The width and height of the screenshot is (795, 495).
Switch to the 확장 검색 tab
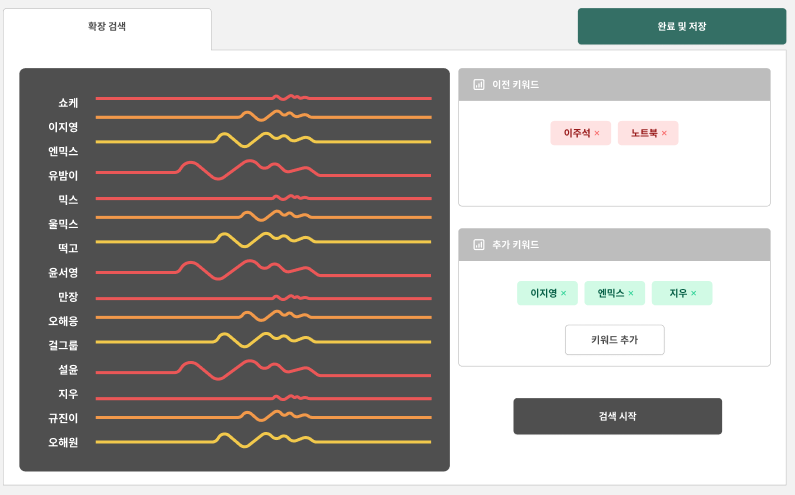click(x=107, y=27)
